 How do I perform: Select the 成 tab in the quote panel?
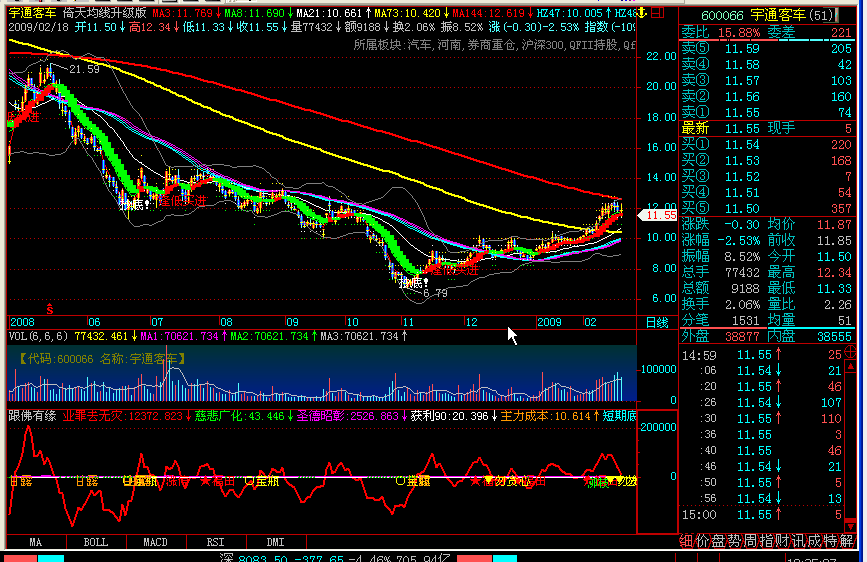tap(814, 541)
